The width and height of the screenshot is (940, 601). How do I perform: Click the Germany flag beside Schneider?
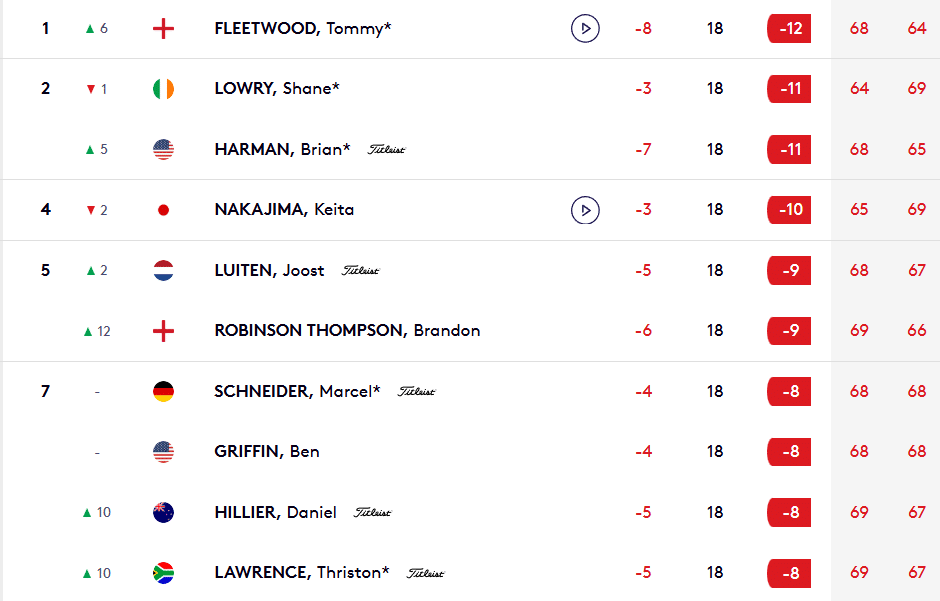tap(163, 391)
